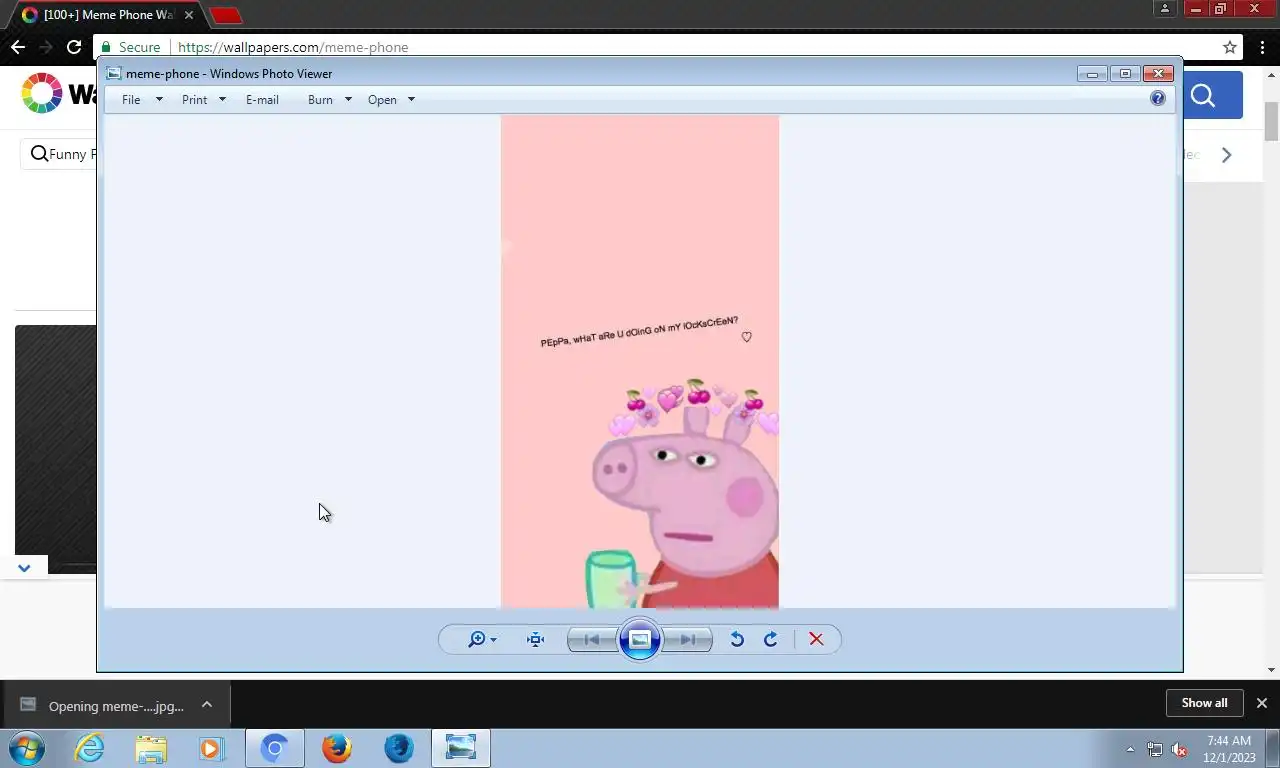Open the Burn menu
This screenshot has height=768, width=1280.
[320, 100]
